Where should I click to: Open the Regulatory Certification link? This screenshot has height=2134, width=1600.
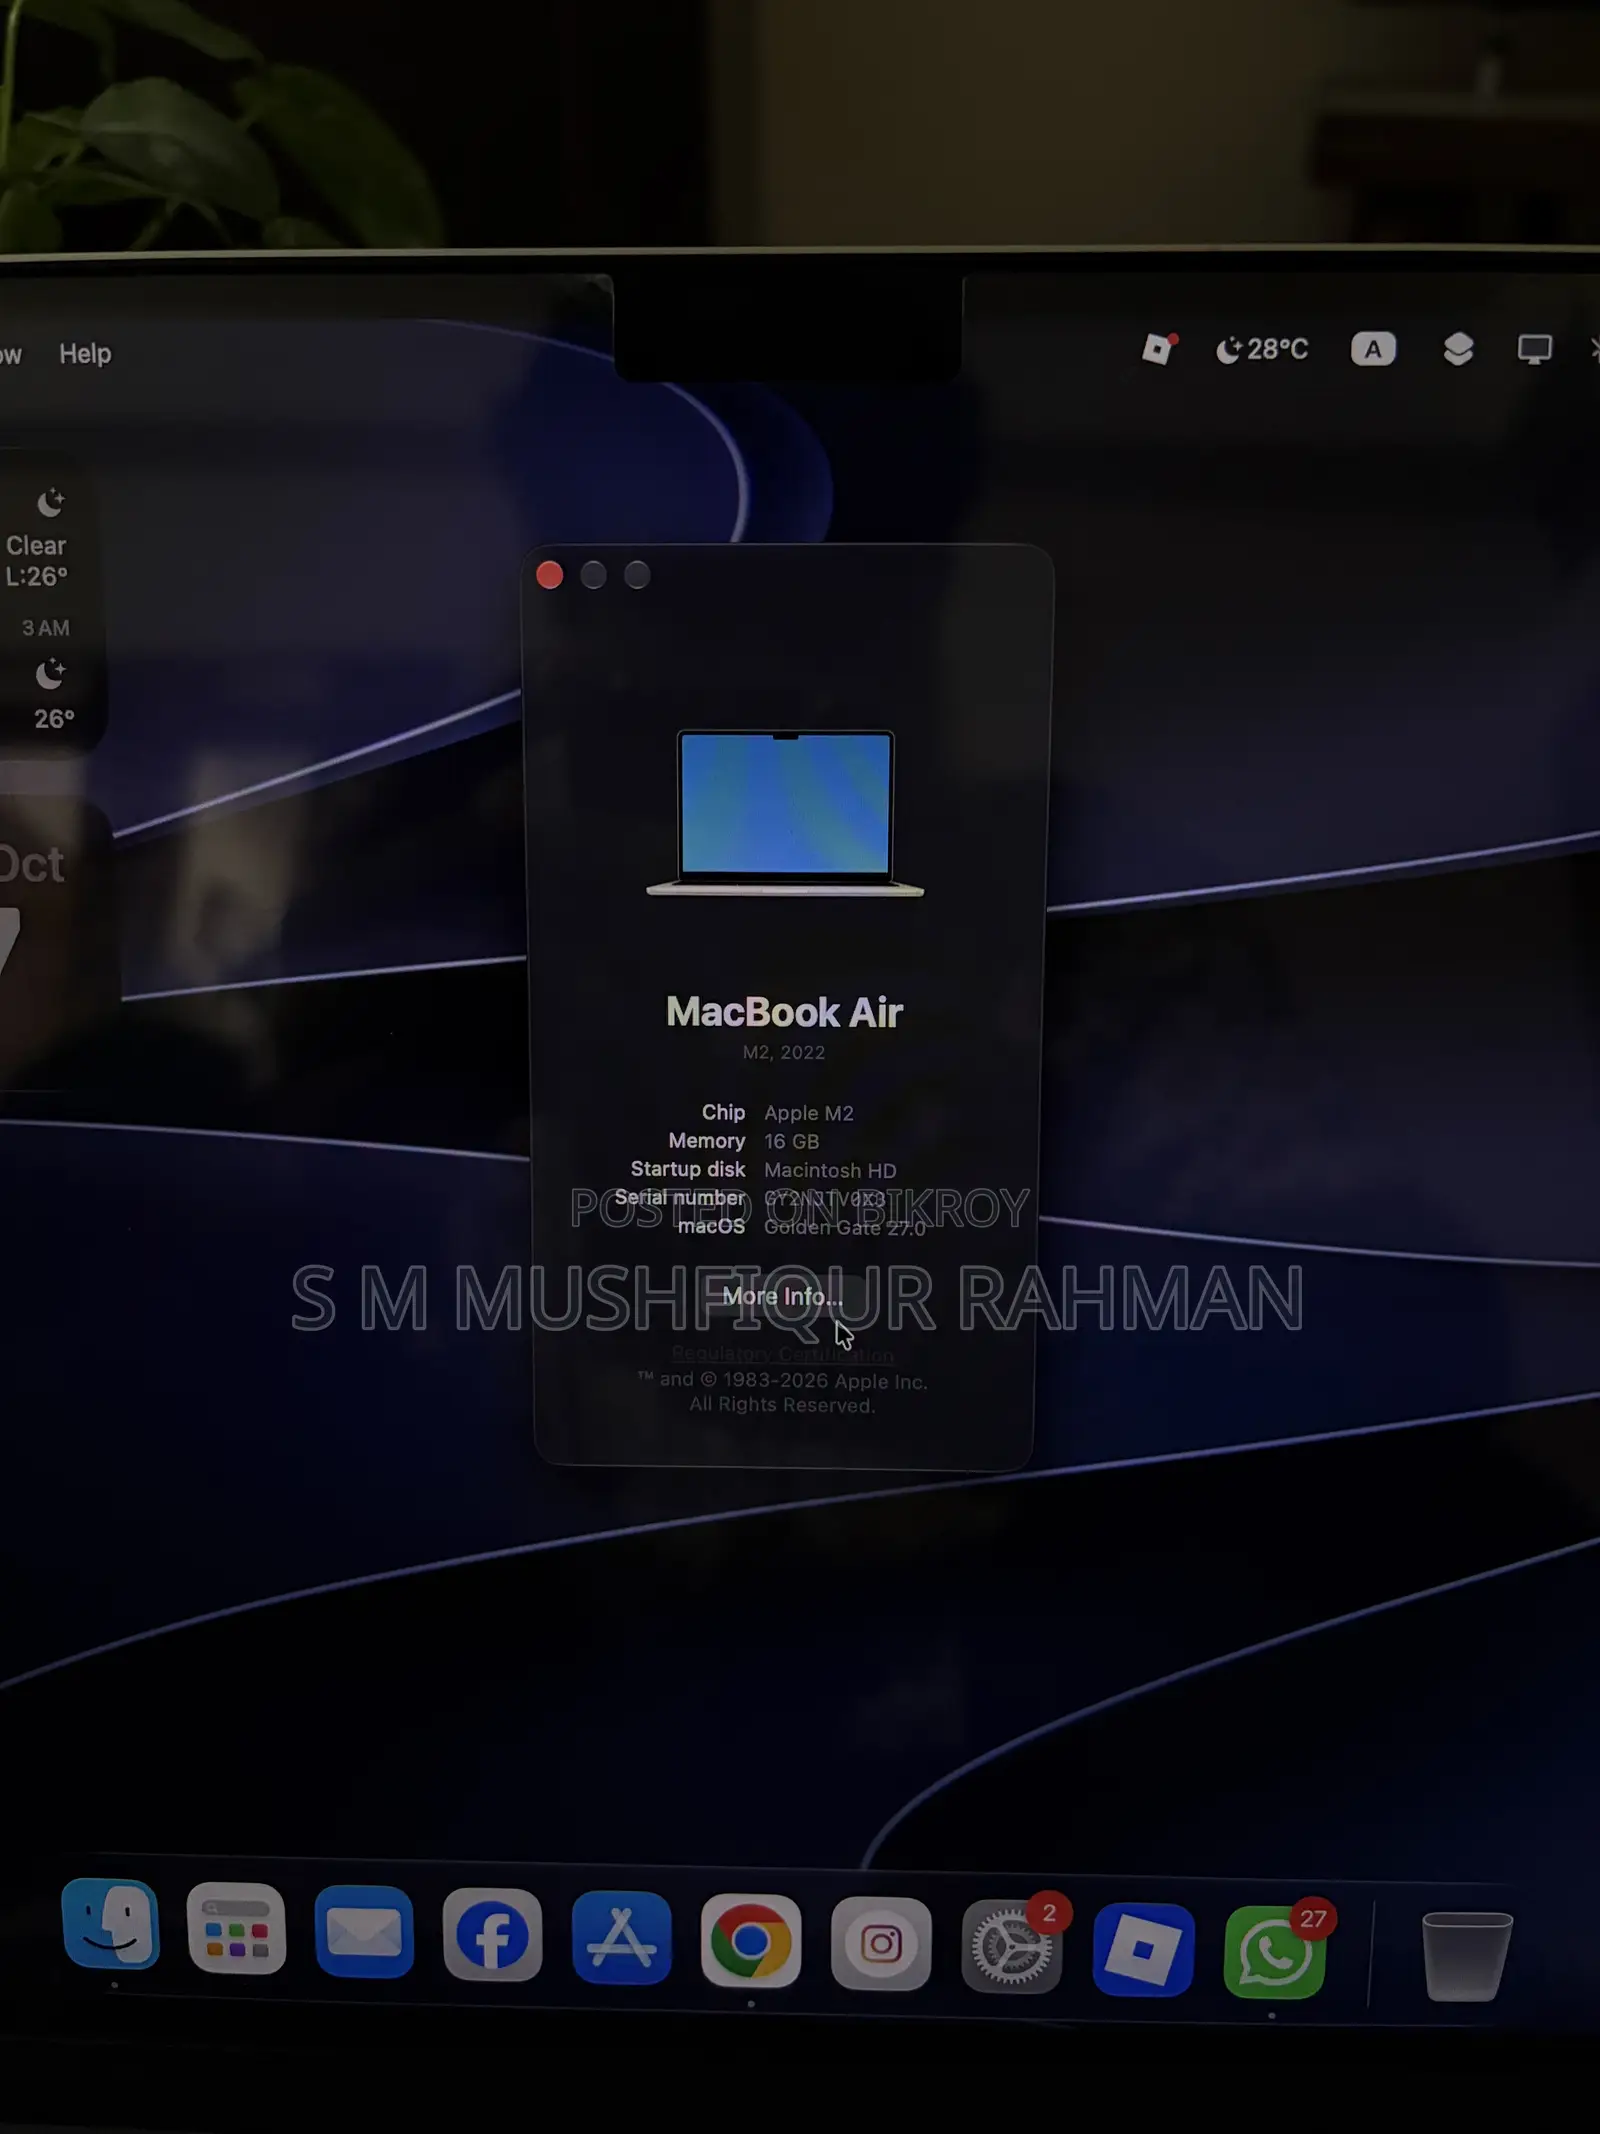click(782, 1354)
